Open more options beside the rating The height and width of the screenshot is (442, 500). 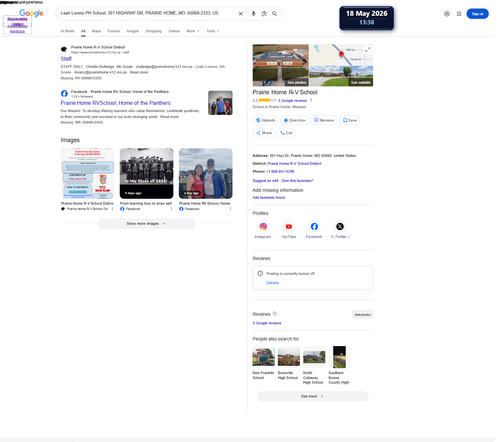[311, 100]
